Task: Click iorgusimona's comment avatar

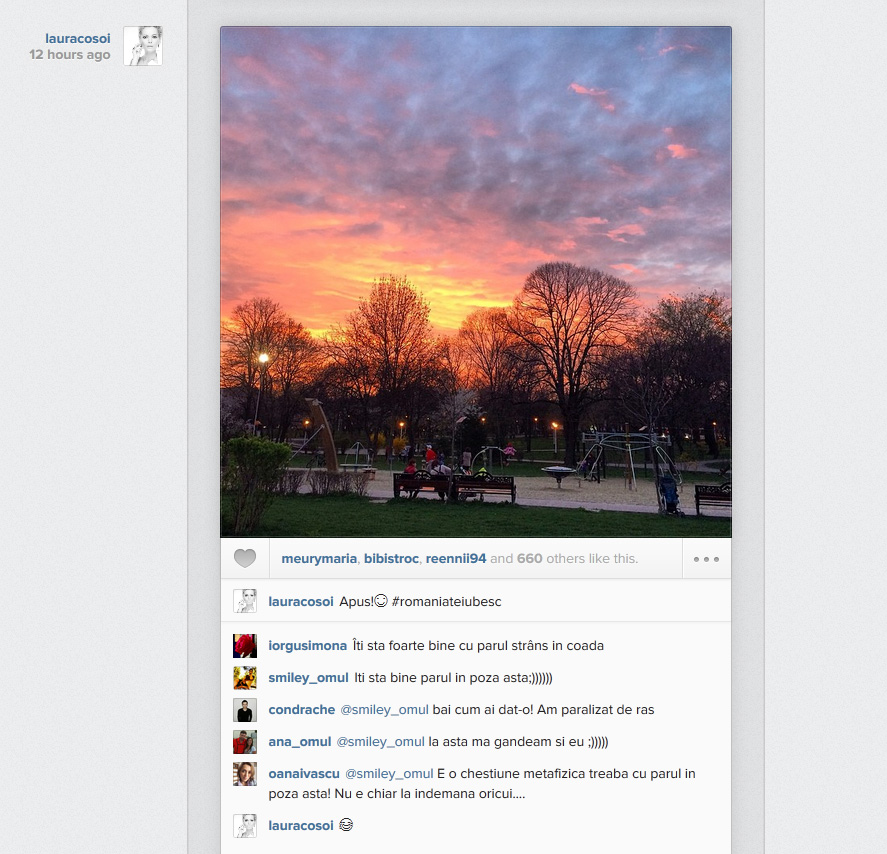Action: (245, 646)
